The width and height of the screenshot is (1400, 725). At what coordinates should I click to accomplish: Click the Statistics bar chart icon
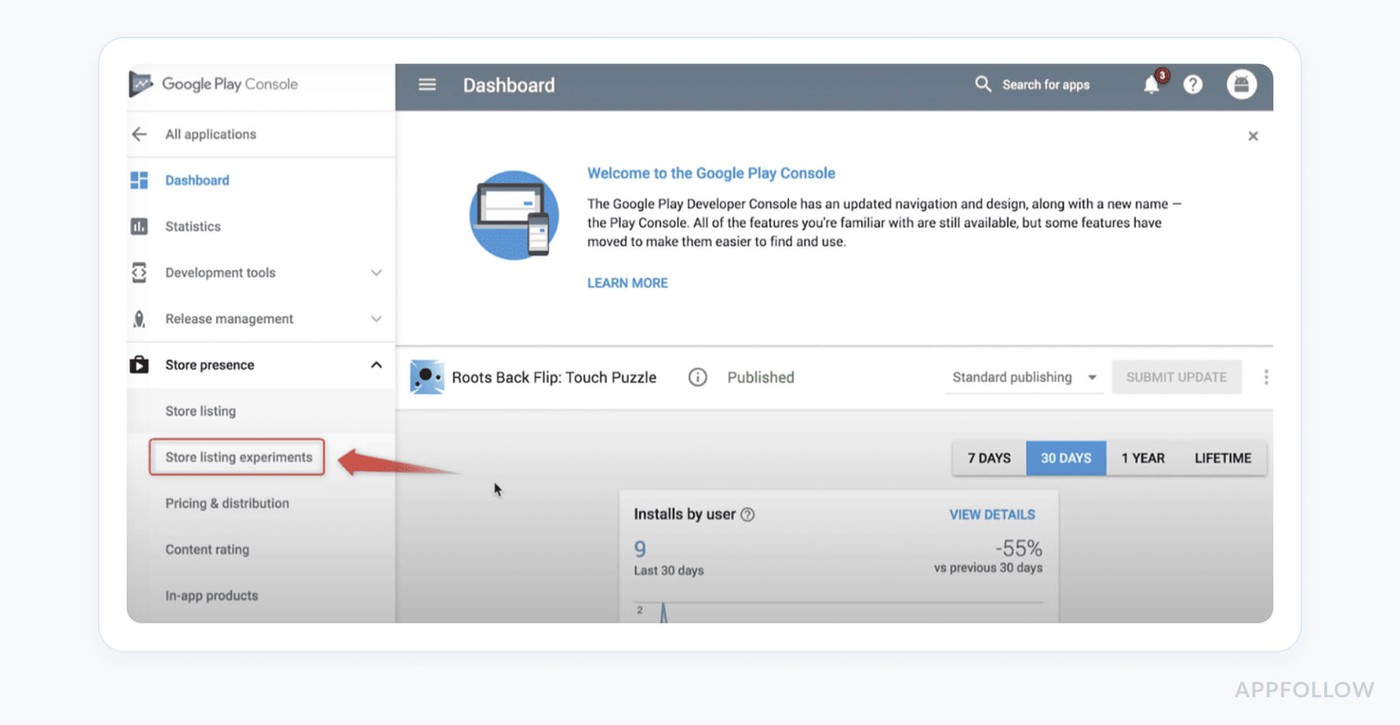click(139, 226)
